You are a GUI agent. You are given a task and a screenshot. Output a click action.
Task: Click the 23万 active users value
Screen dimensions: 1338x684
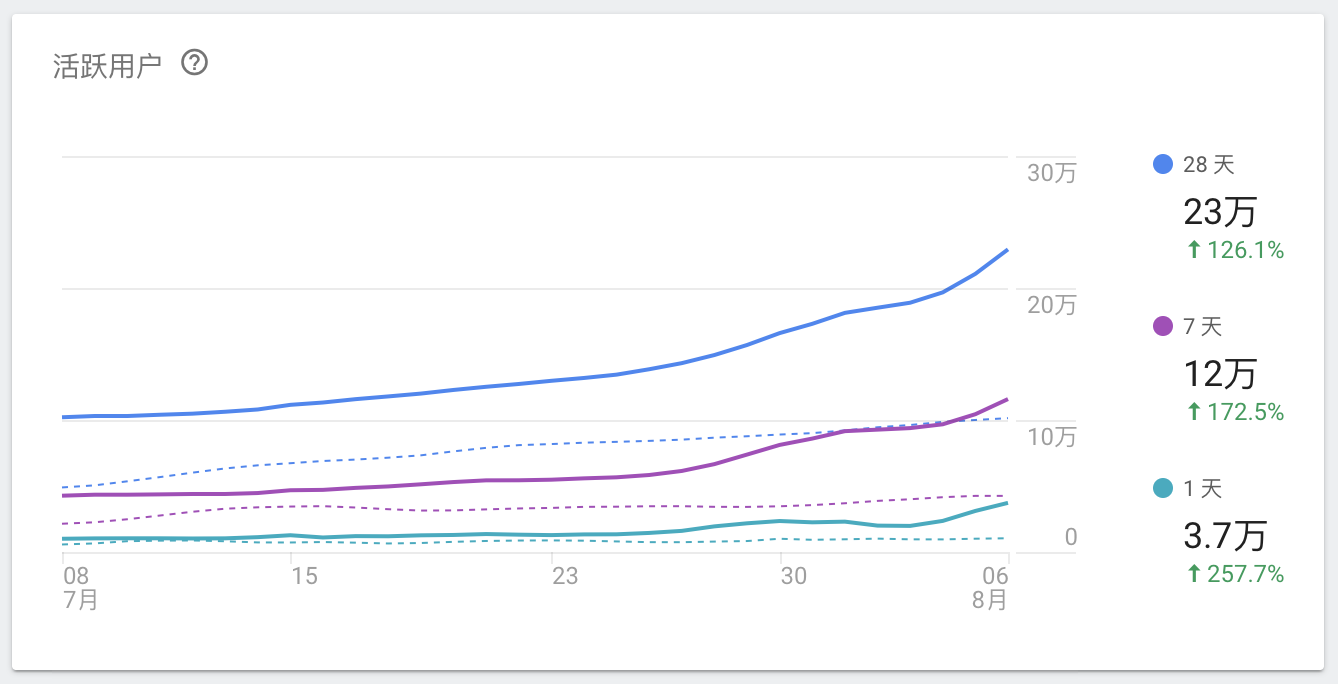point(1220,211)
